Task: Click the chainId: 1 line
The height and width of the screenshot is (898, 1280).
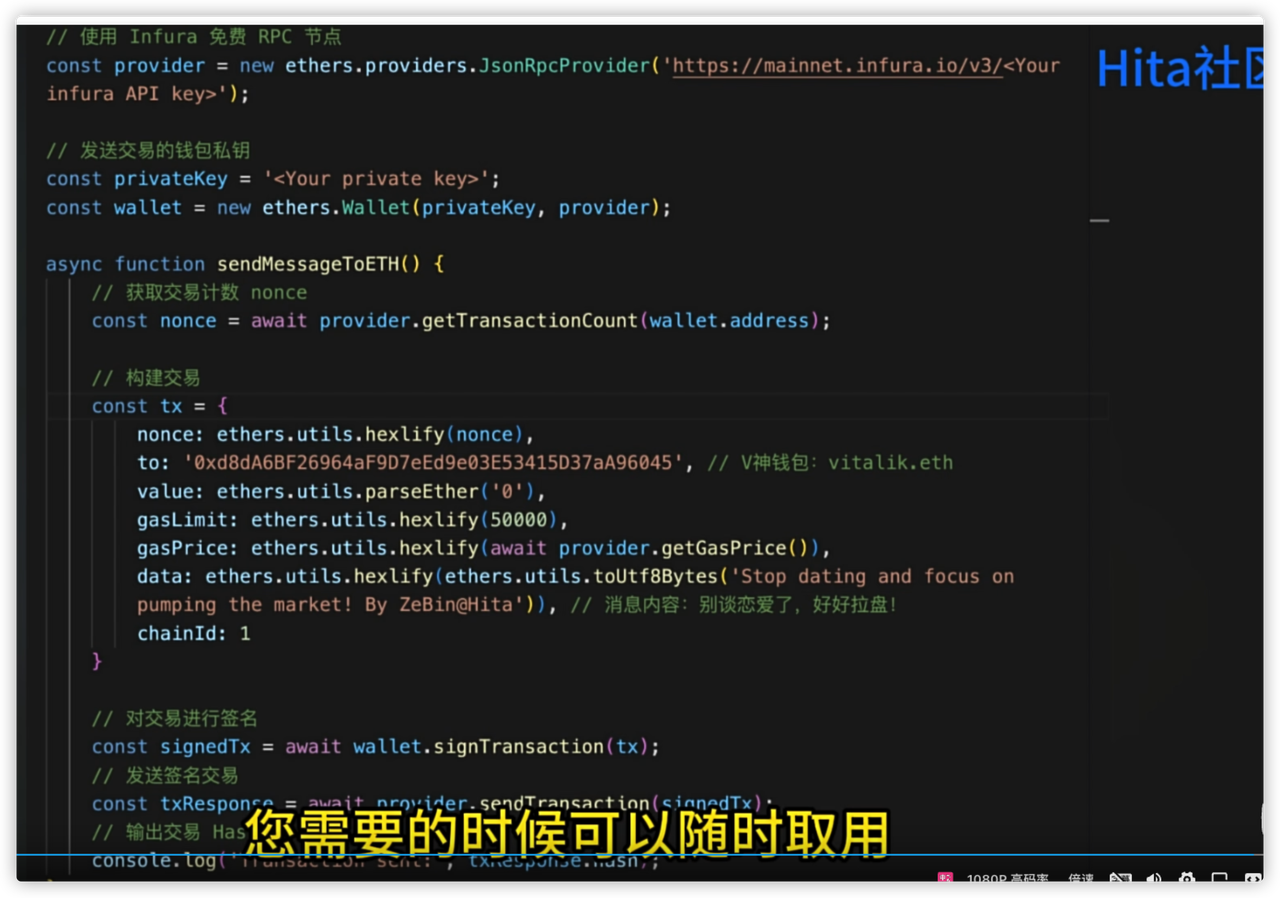Action: (x=193, y=634)
